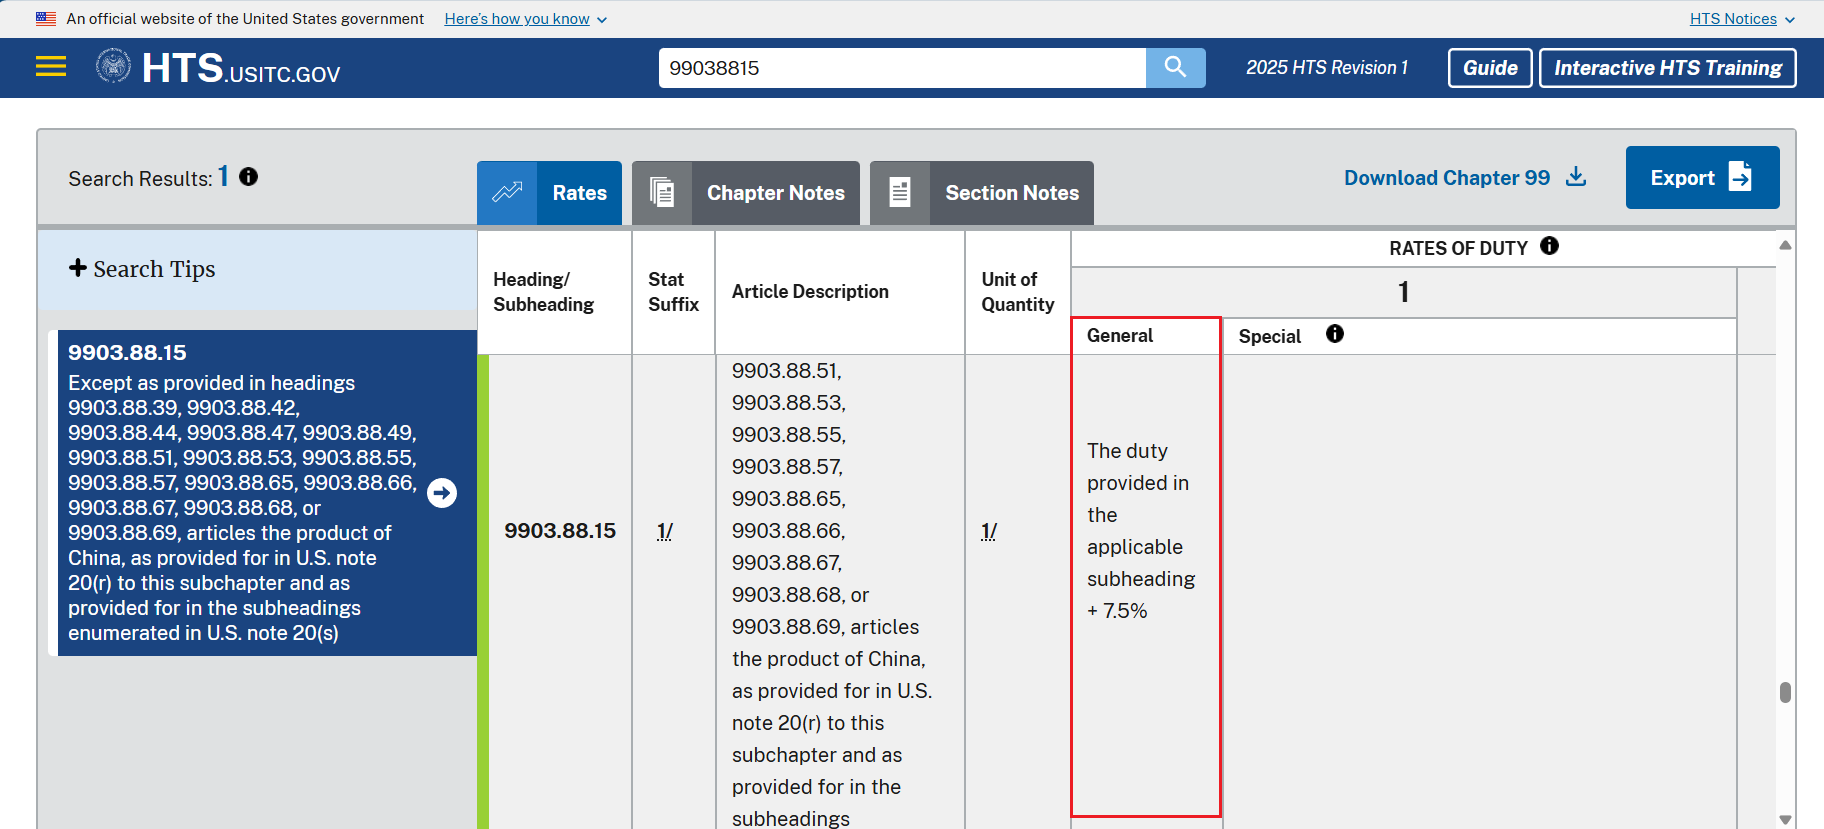Click the table's vertical scrollbar thumb
The height and width of the screenshot is (829, 1824).
[1785, 692]
